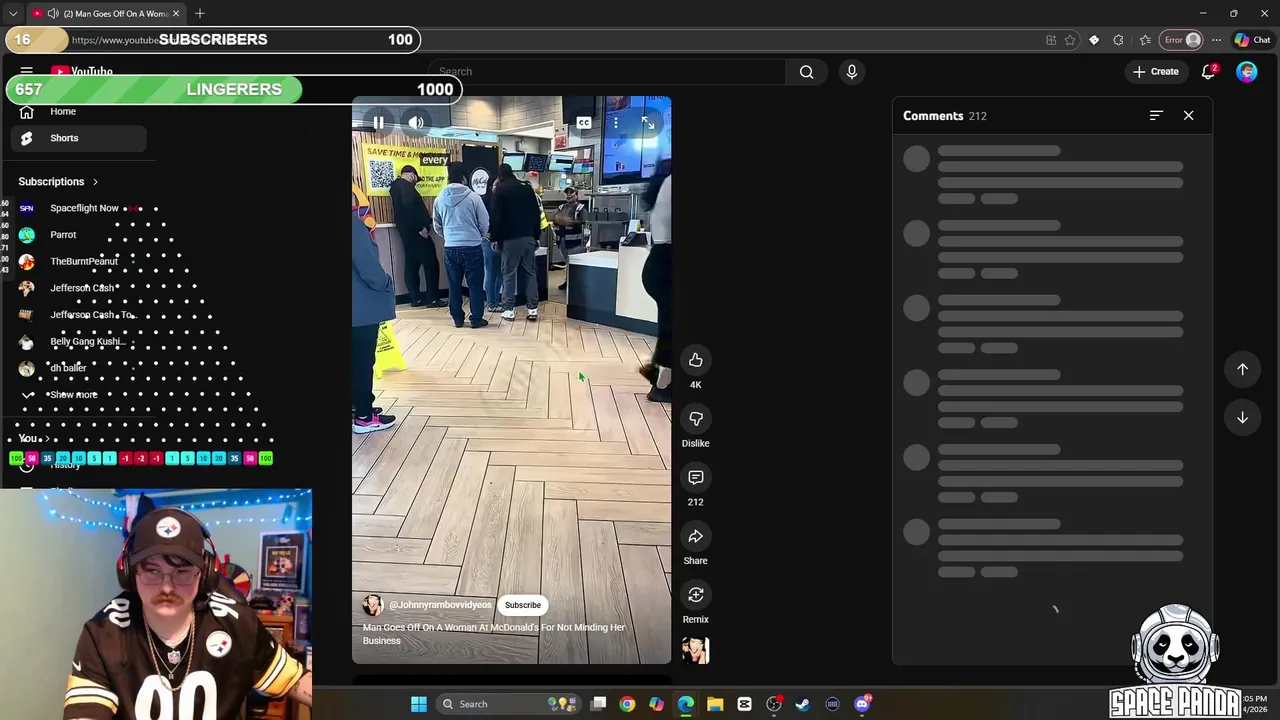
Task: Open YouTube notifications bell
Action: click(x=1209, y=72)
